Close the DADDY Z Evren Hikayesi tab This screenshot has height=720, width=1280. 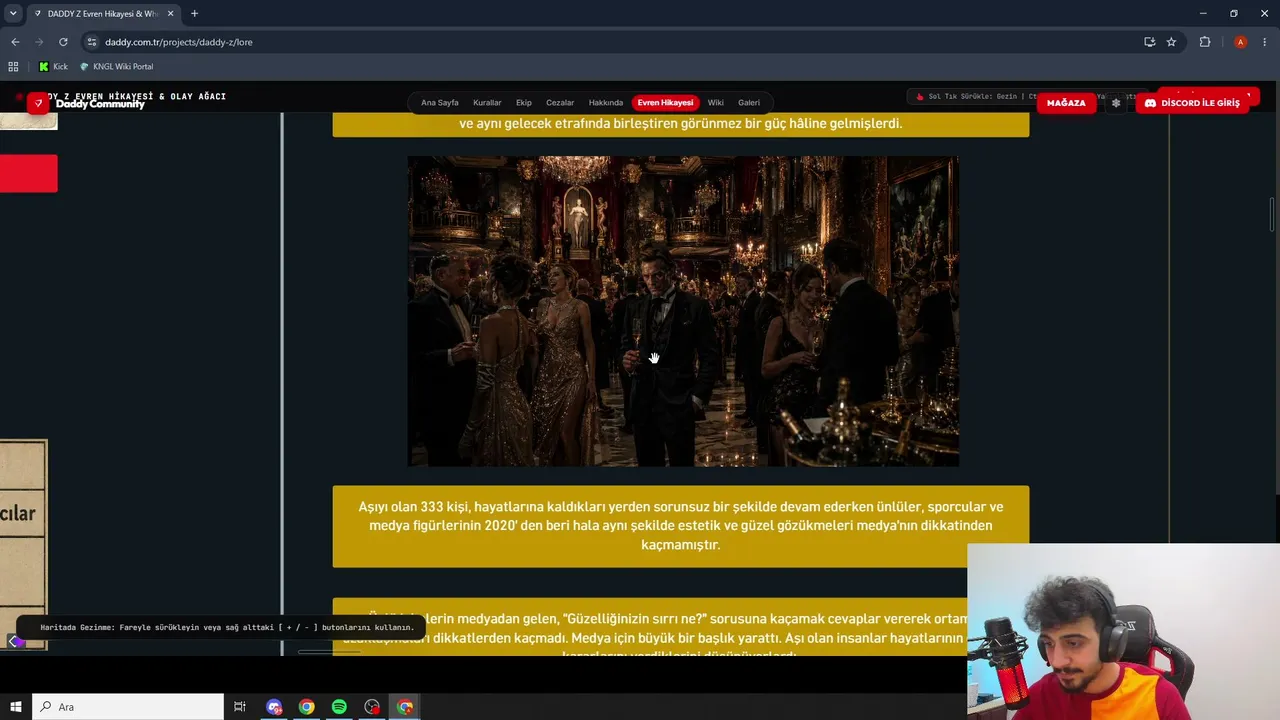tap(170, 14)
